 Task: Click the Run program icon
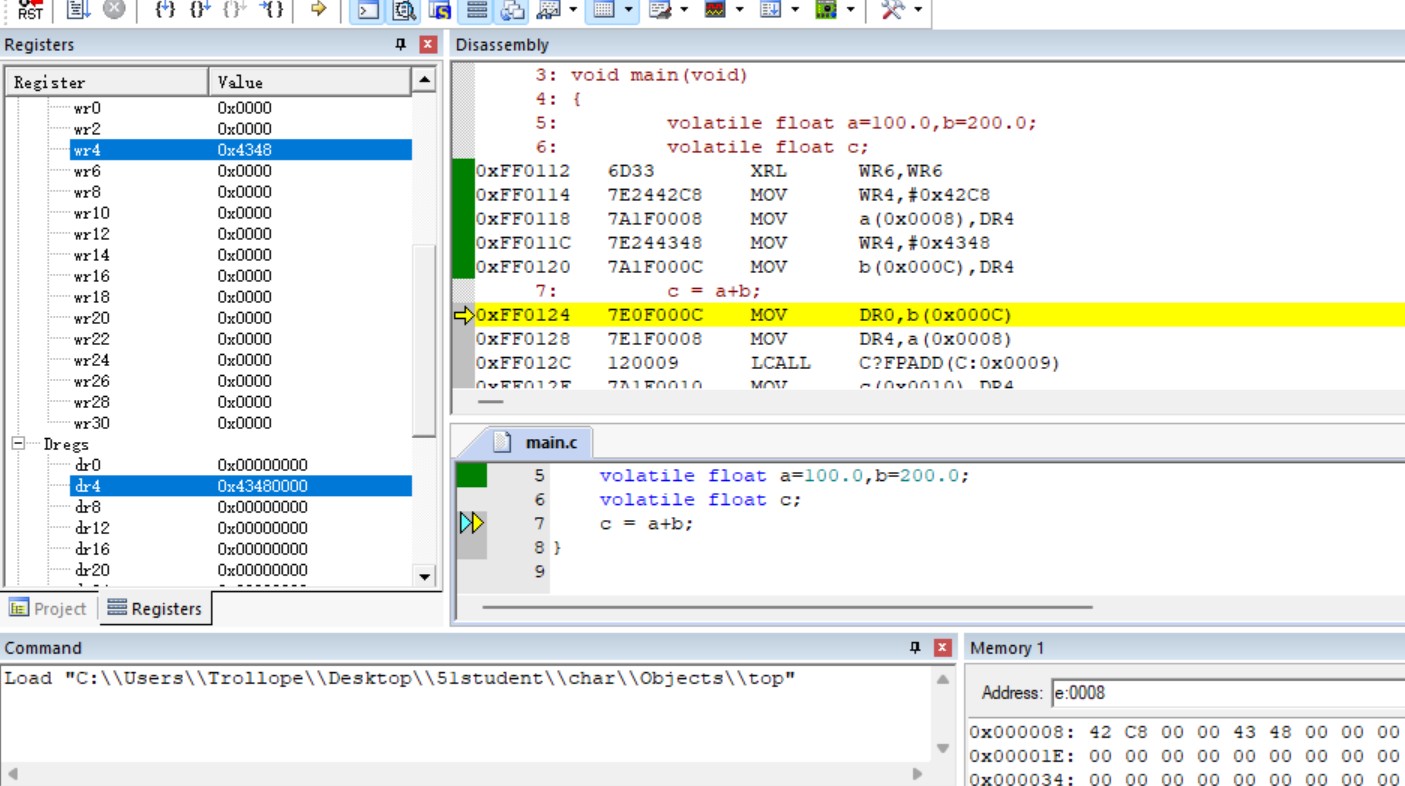pos(79,10)
